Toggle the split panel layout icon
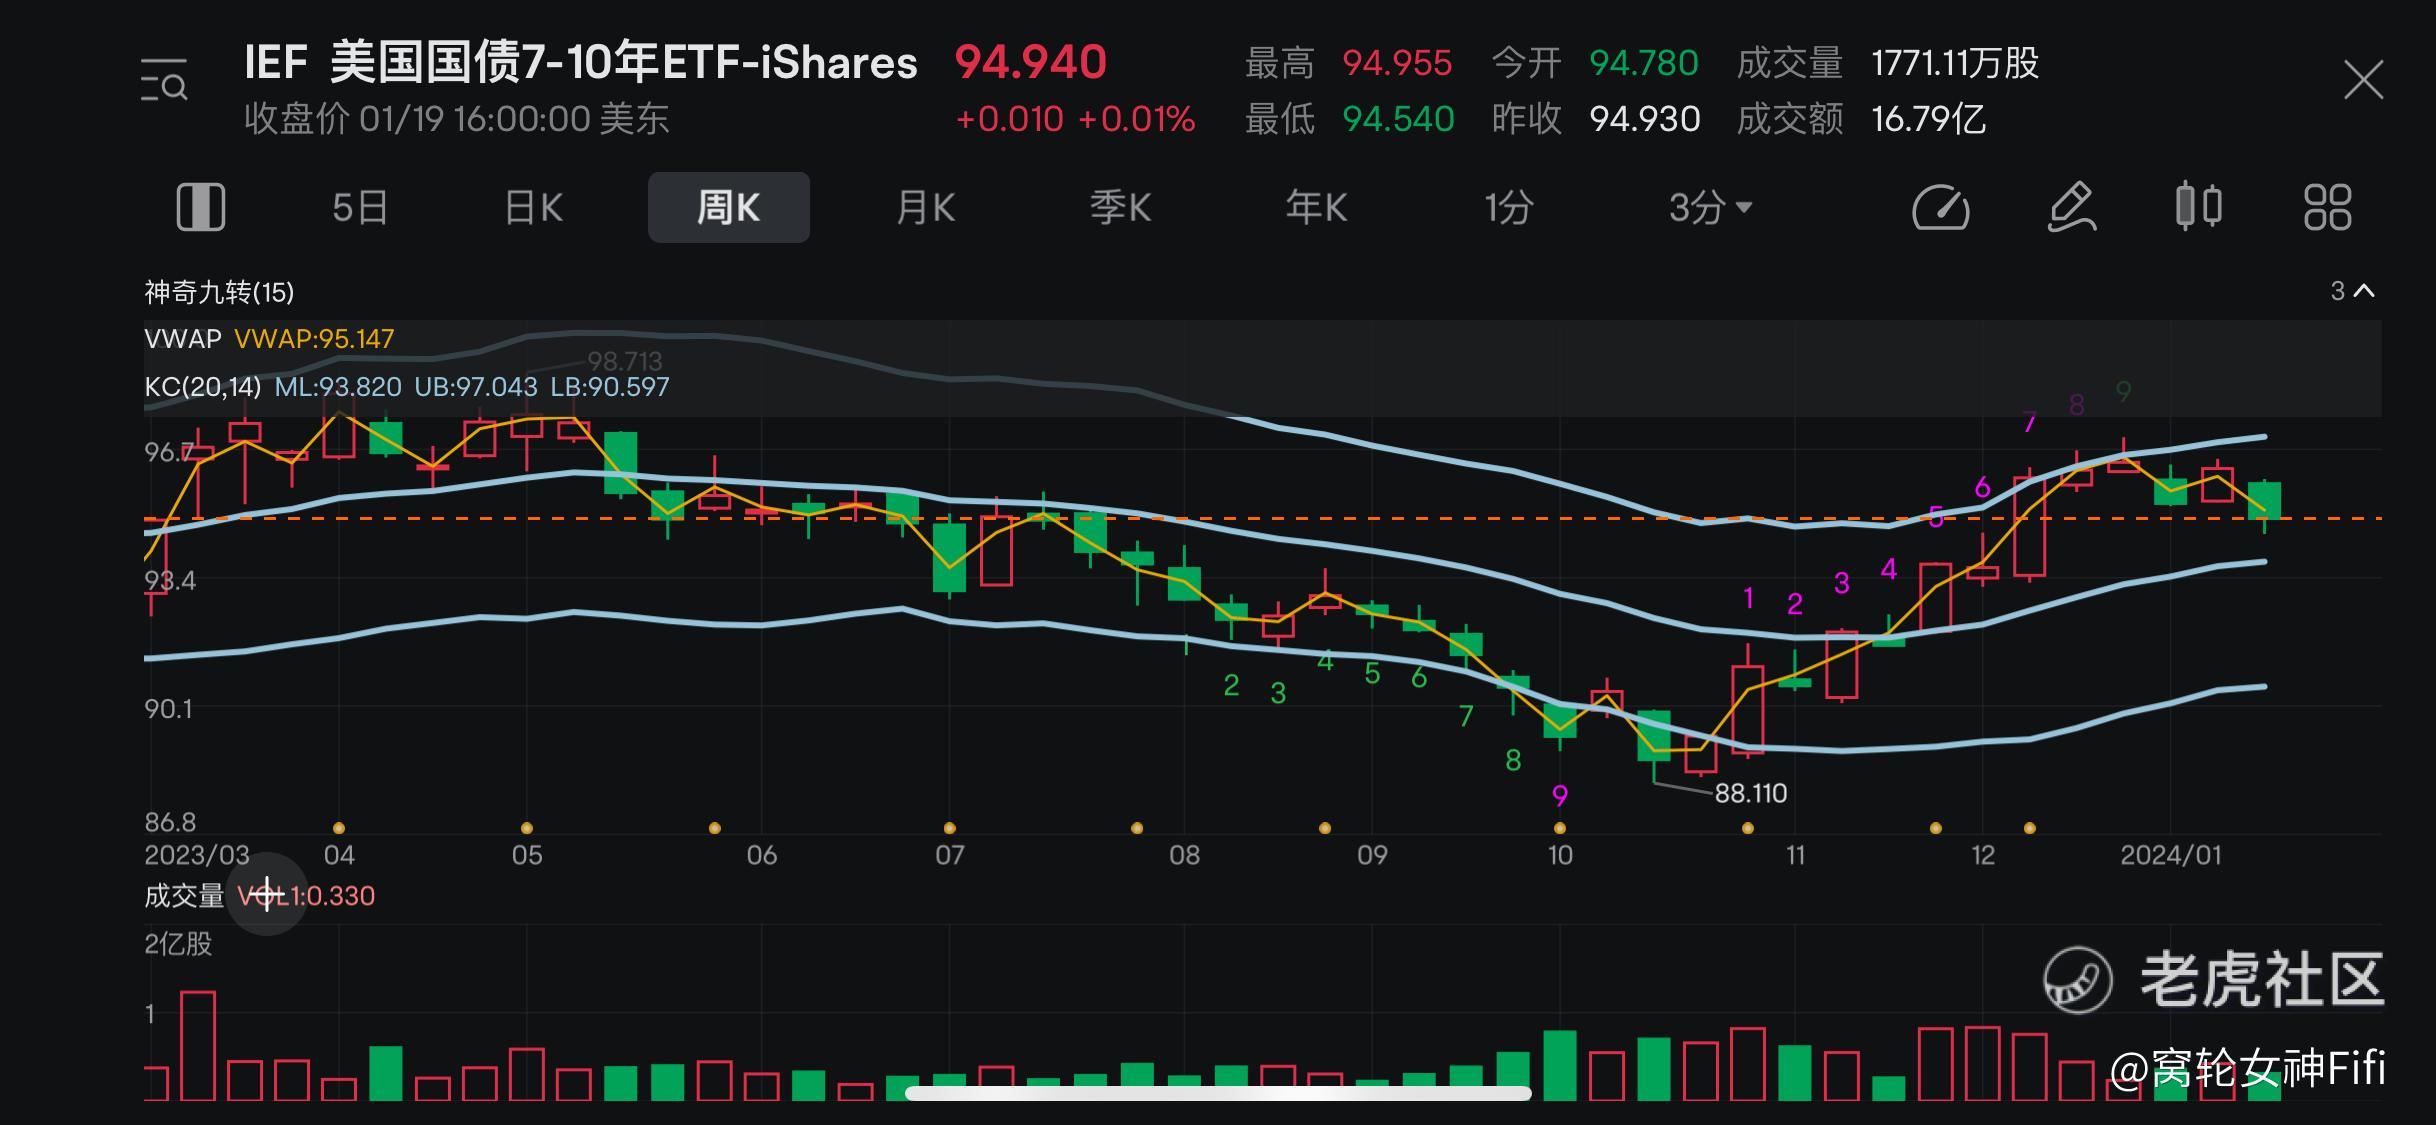The height and width of the screenshot is (1125, 2436). tap(201, 207)
